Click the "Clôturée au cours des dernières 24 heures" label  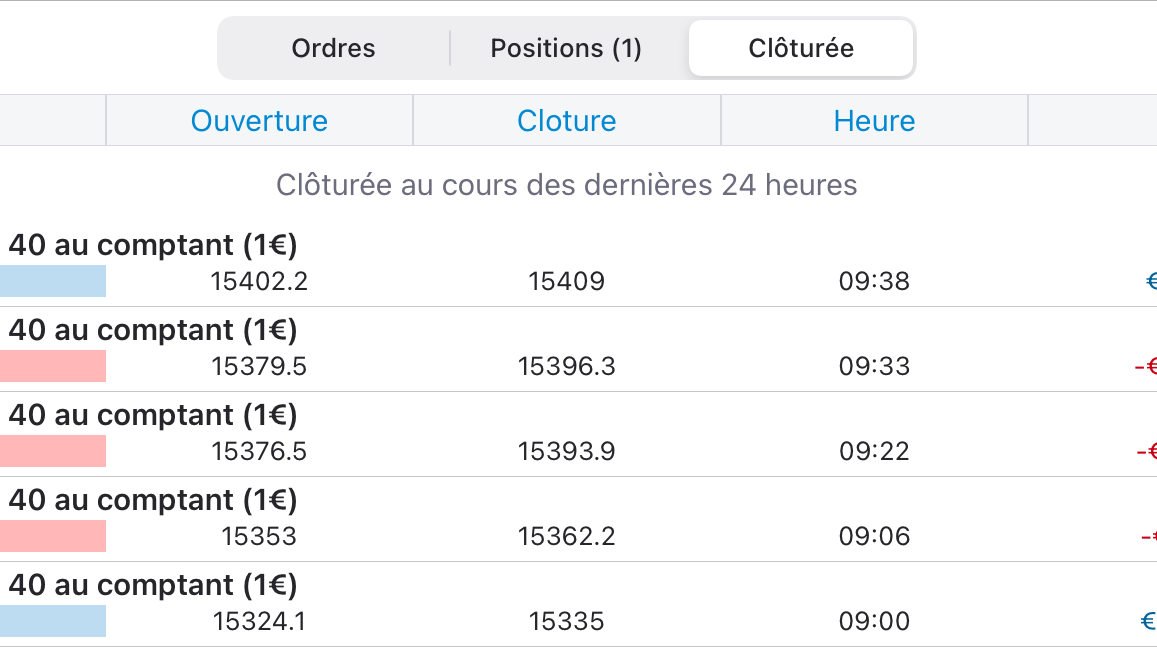click(566, 185)
